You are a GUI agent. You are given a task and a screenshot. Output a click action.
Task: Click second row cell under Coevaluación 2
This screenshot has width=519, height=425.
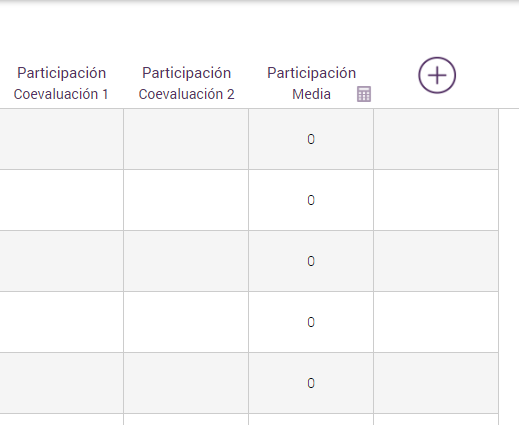pyautogui.click(x=186, y=200)
